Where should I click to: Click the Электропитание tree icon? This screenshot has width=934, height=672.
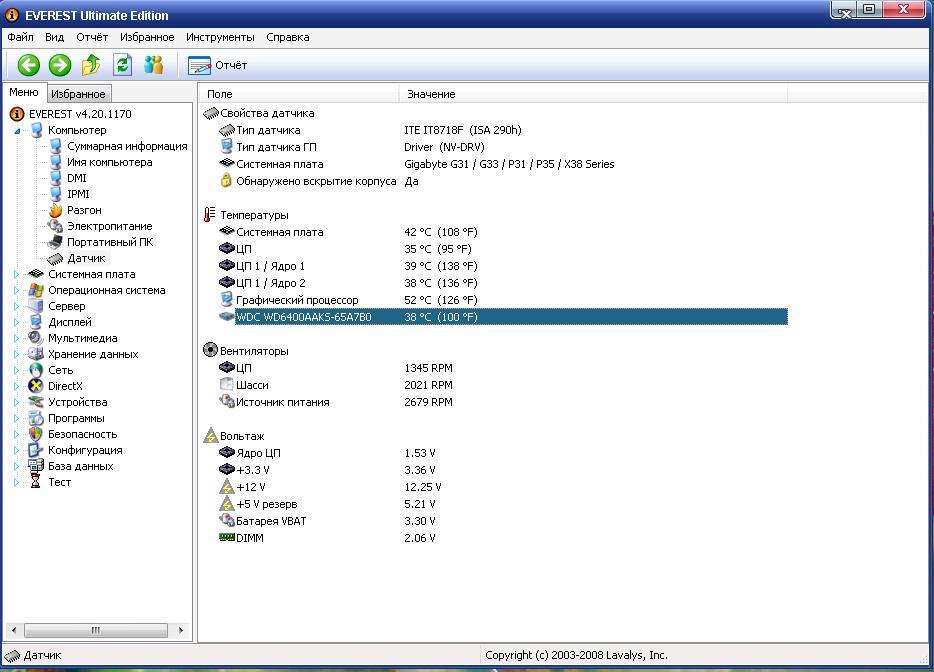point(55,226)
